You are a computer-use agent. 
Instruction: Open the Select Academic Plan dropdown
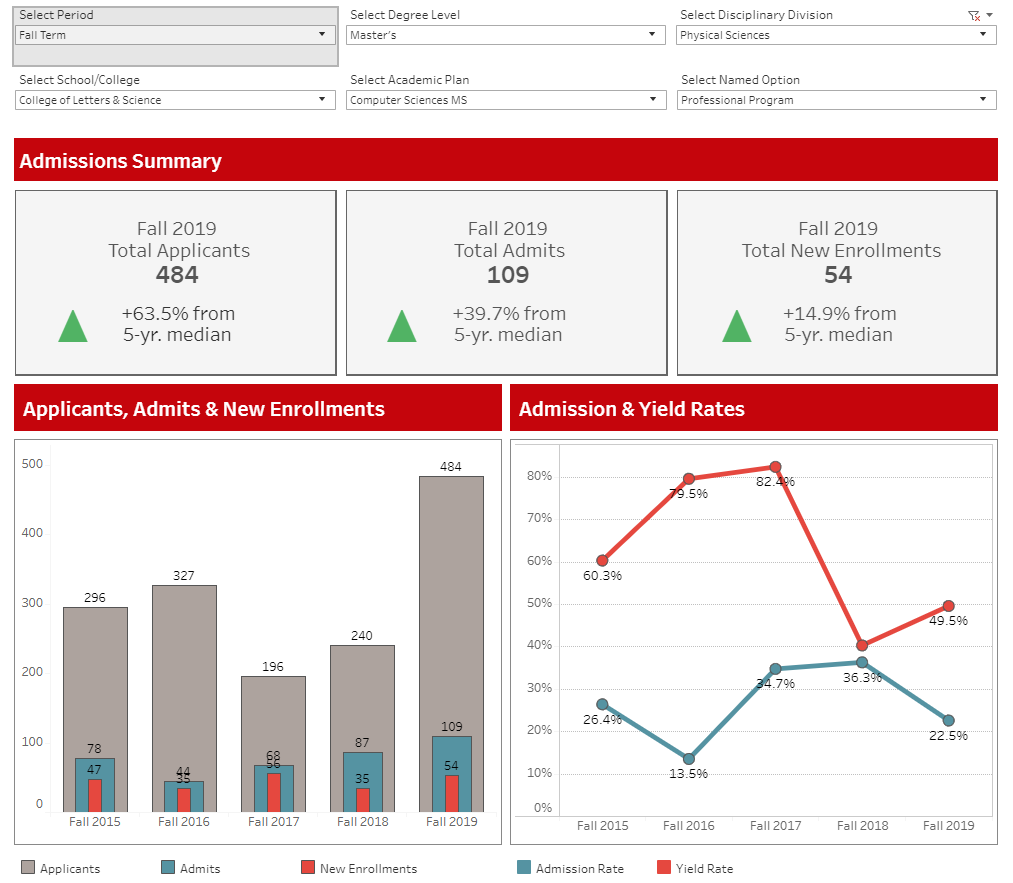[x=506, y=100]
